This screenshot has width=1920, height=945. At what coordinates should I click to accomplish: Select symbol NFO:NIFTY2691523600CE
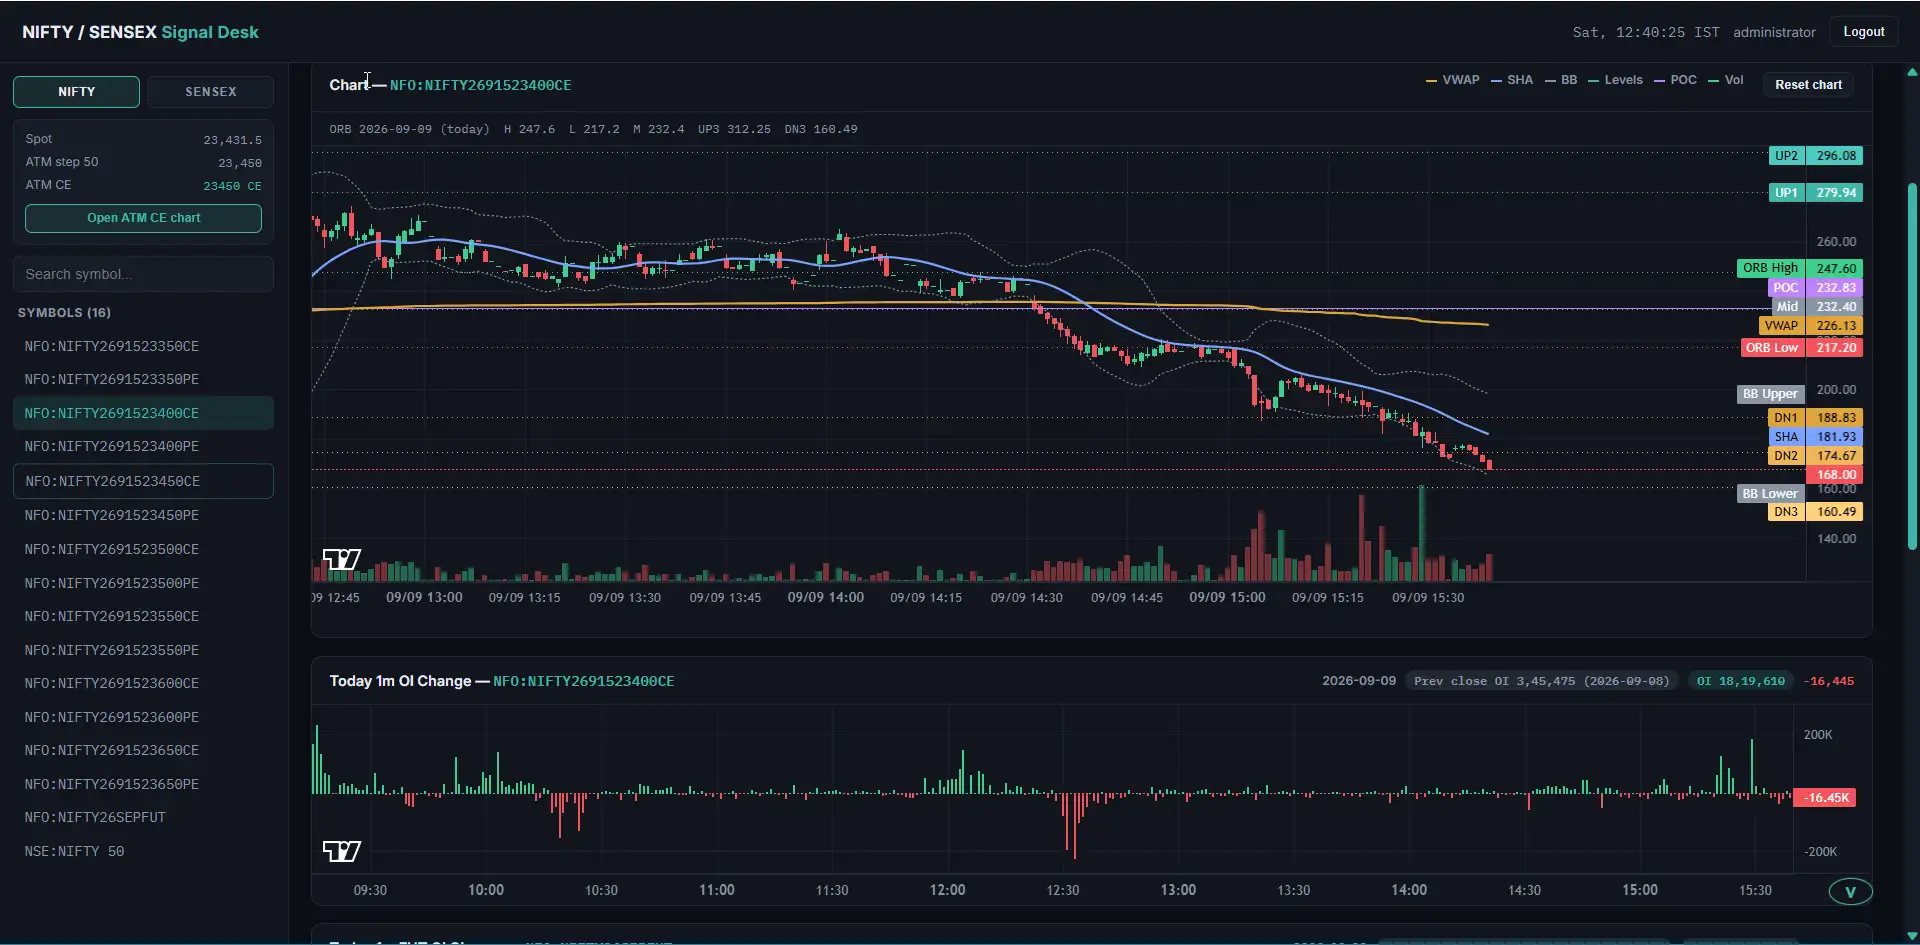click(x=143, y=683)
